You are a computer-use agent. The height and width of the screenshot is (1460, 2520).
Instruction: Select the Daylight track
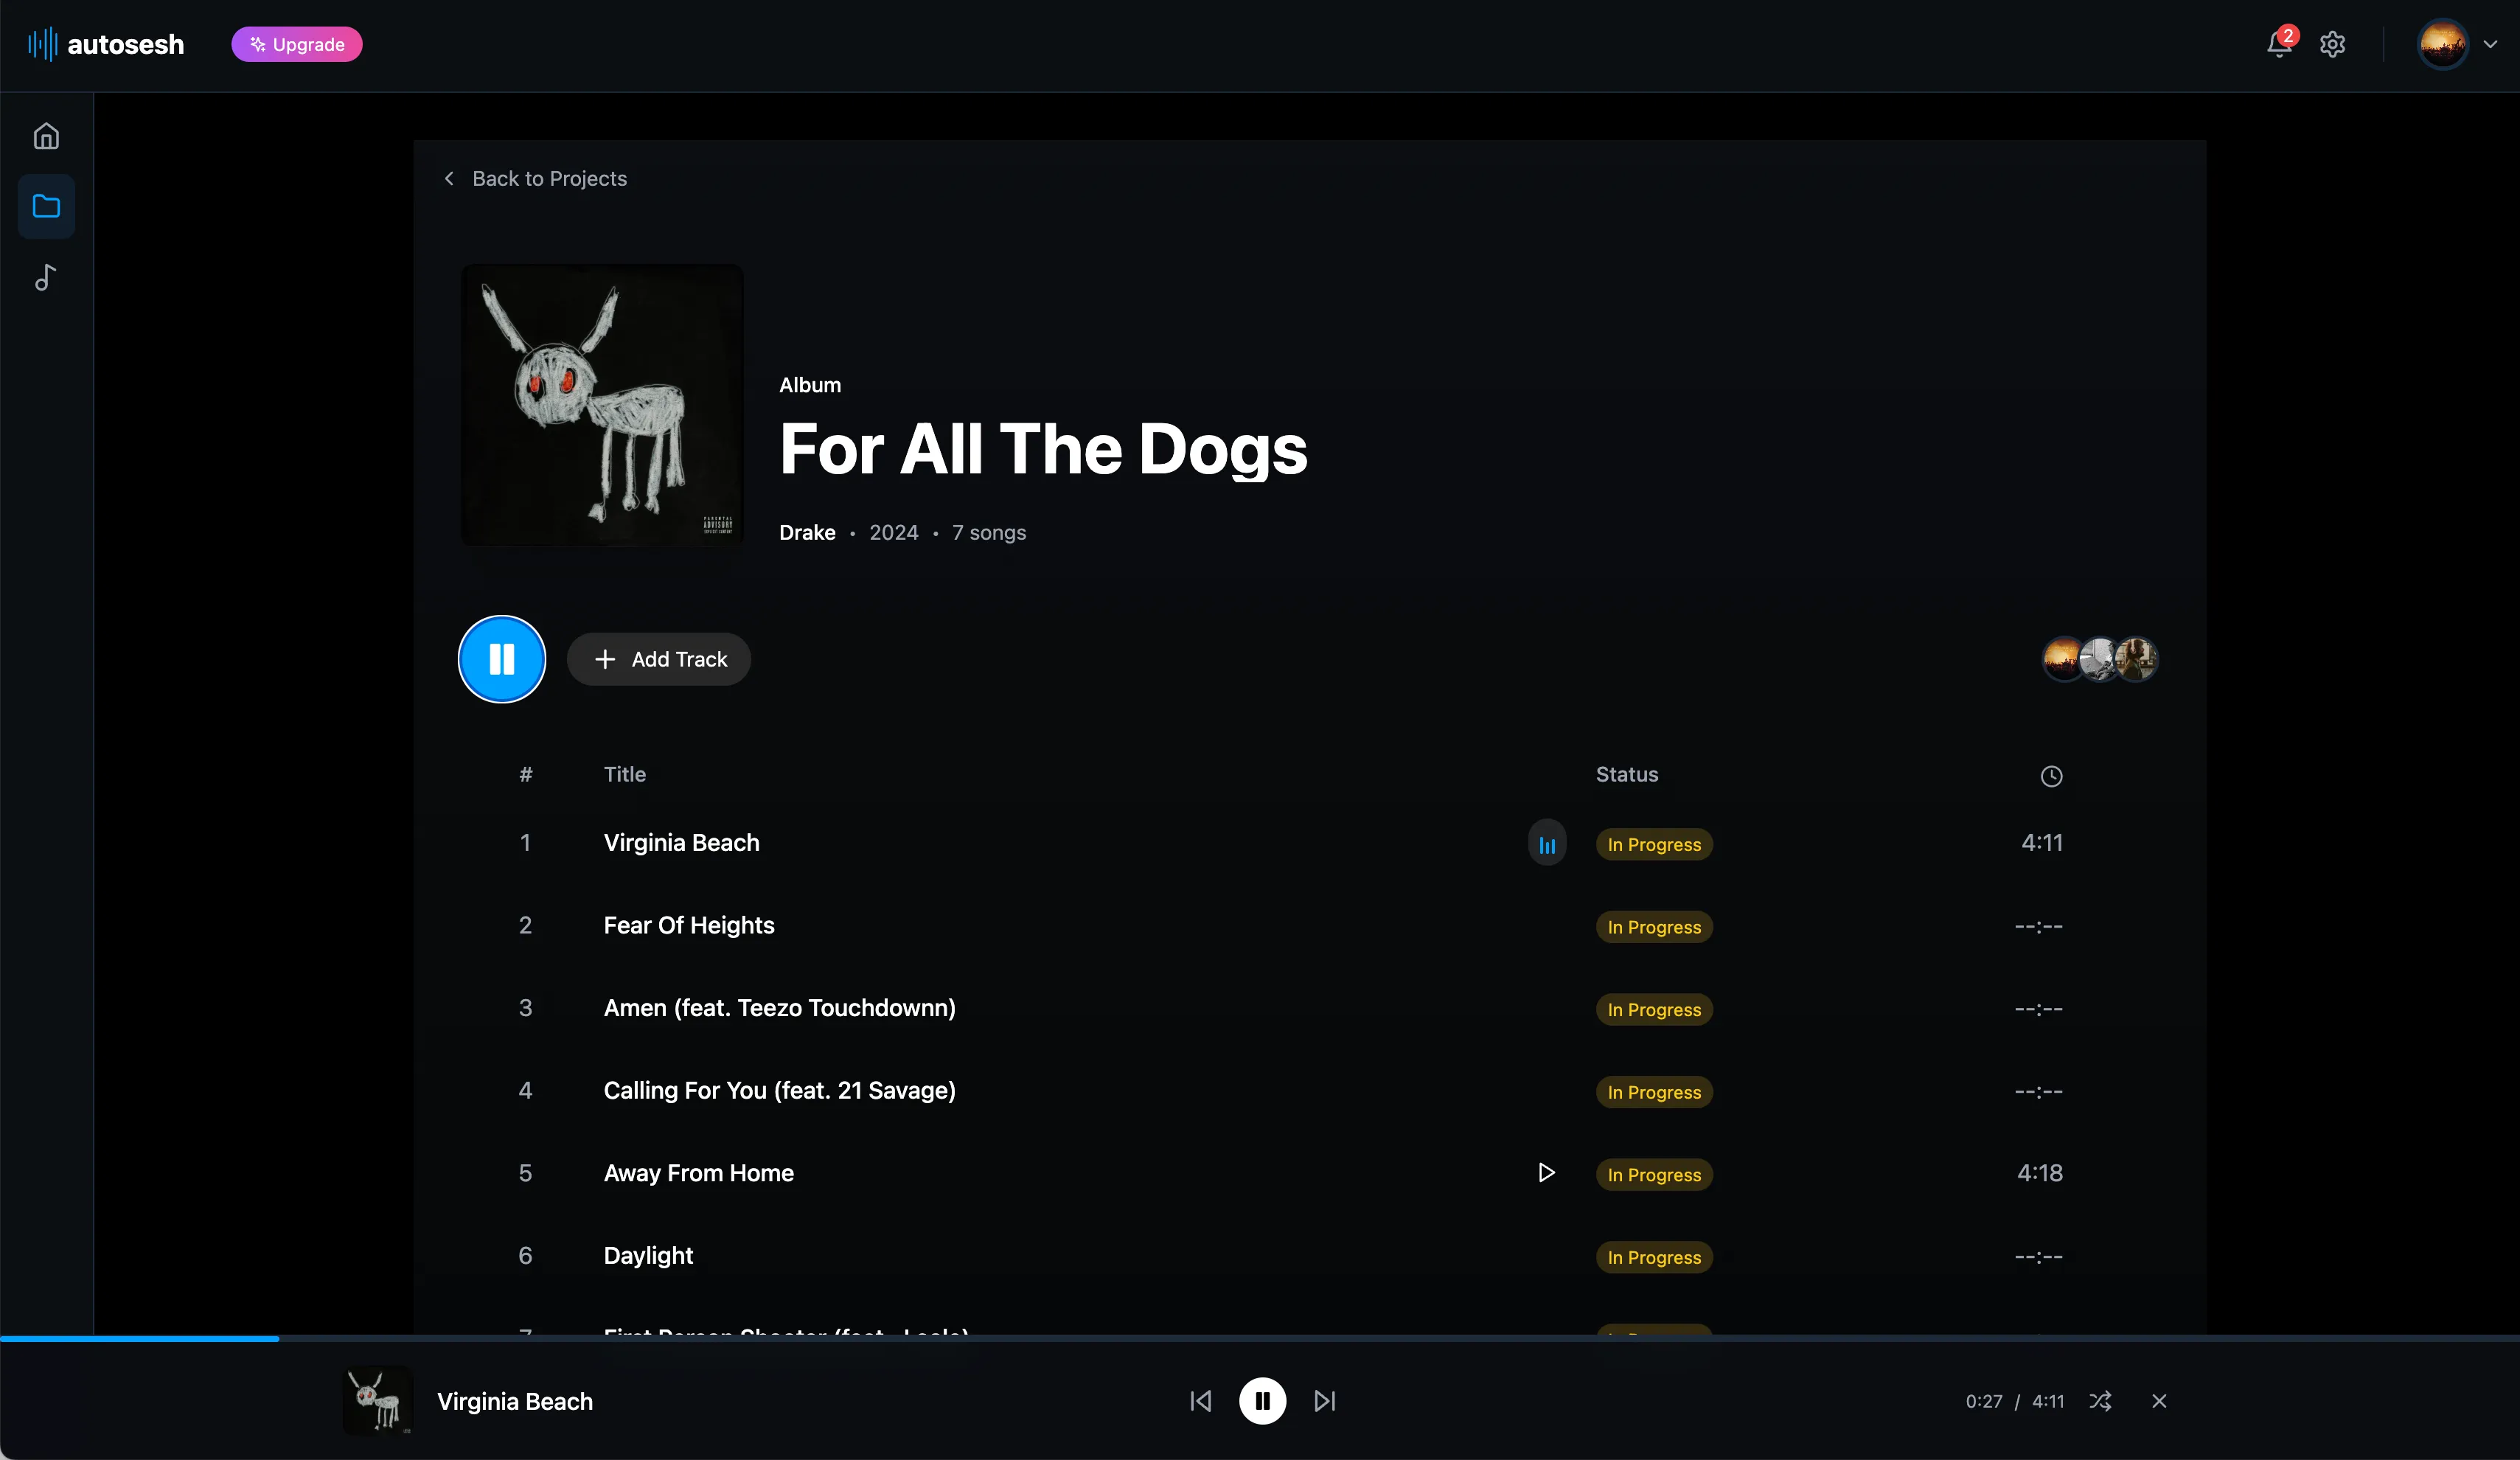pyautogui.click(x=648, y=1256)
